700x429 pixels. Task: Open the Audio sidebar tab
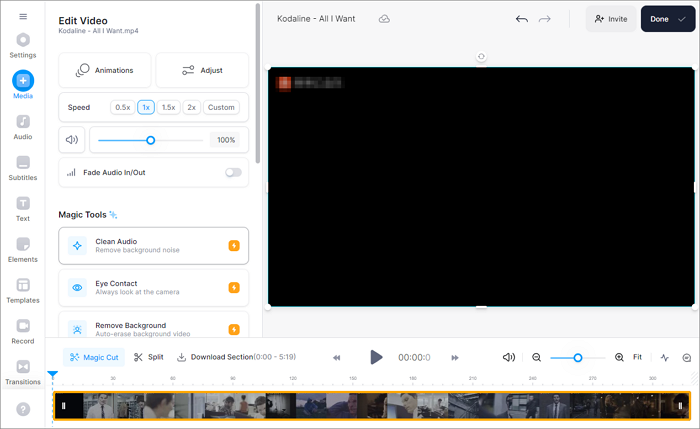pos(23,126)
